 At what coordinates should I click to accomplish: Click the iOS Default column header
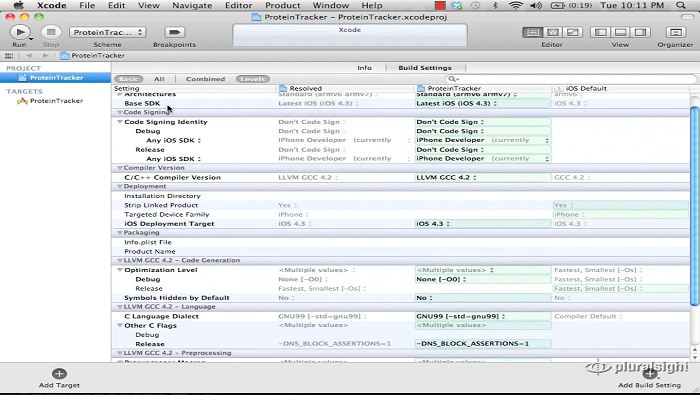click(x=621, y=88)
